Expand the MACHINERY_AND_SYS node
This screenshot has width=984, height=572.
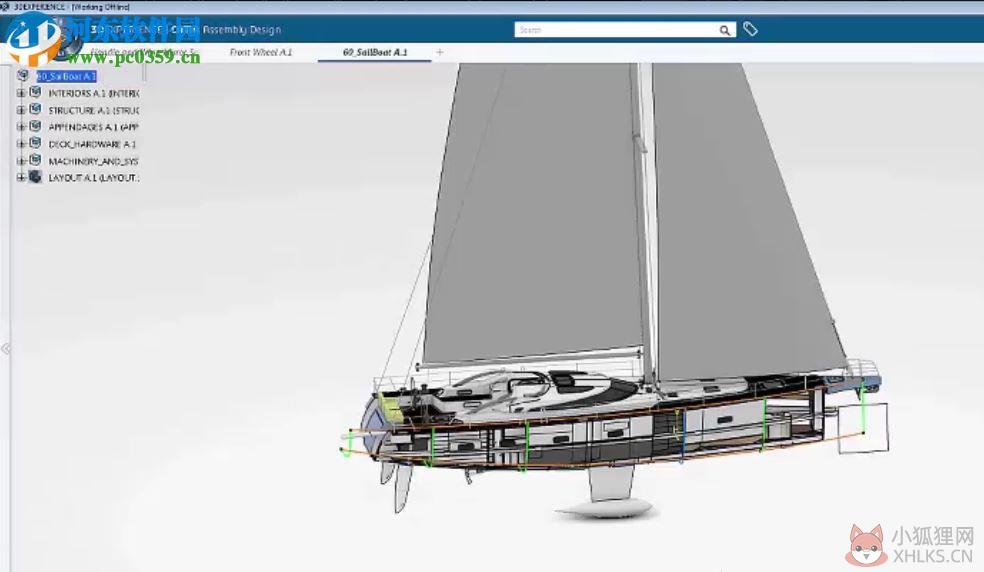pos(21,161)
